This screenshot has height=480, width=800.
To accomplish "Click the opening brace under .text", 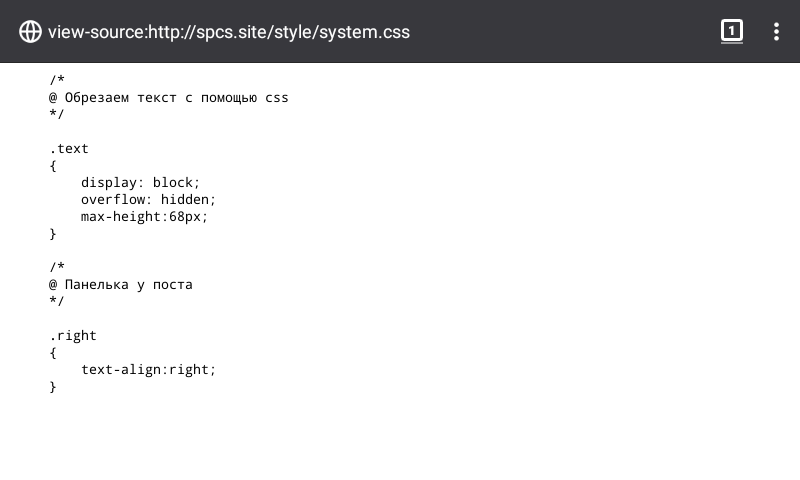I will (x=53, y=166).
